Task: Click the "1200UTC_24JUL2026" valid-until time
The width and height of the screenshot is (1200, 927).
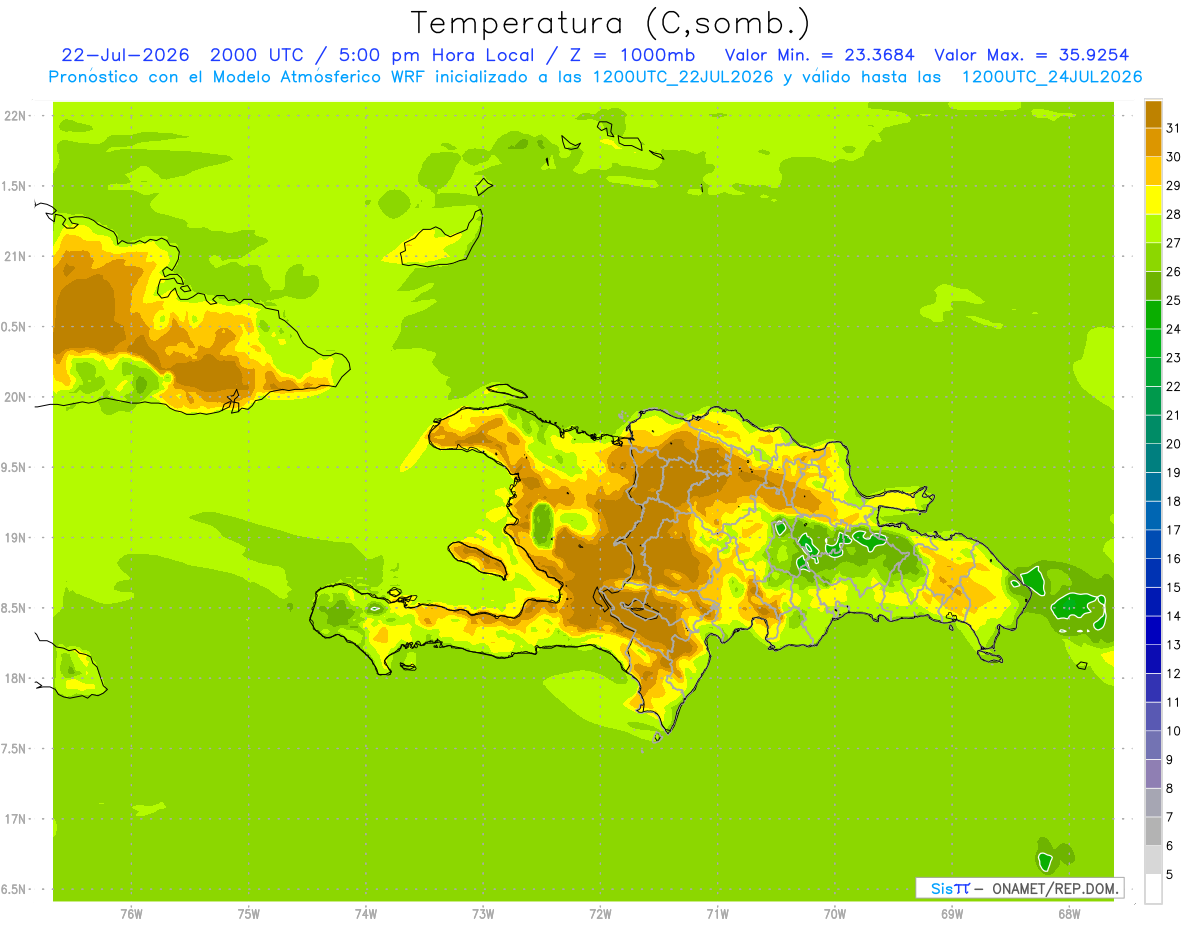Action: click(1051, 77)
